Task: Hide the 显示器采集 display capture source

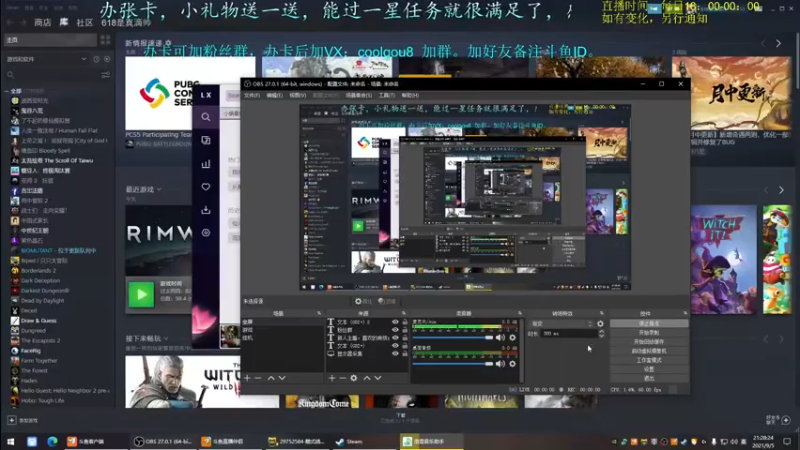Action: click(395, 354)
